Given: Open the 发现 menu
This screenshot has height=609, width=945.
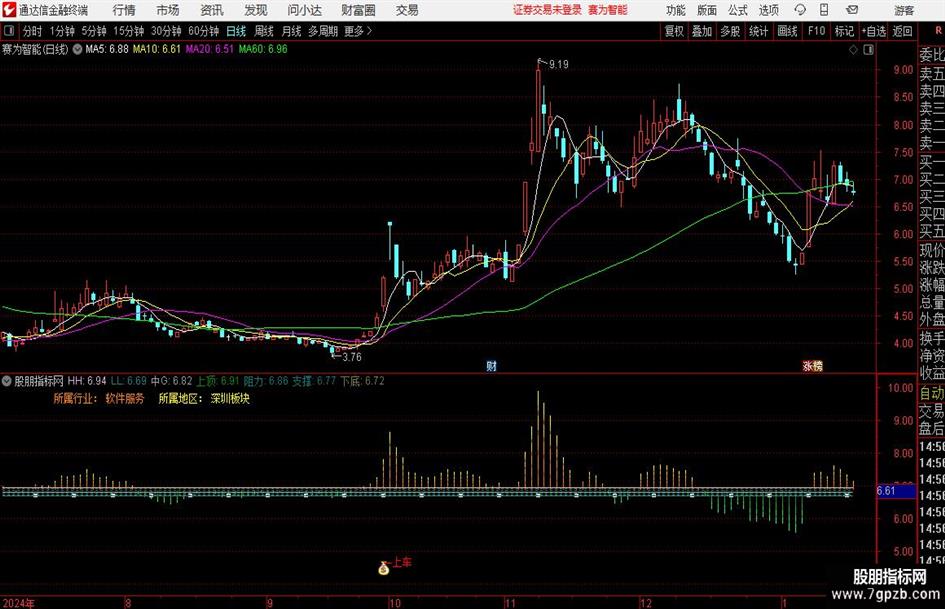Looking at the screenshot, I should coord(256,10).
